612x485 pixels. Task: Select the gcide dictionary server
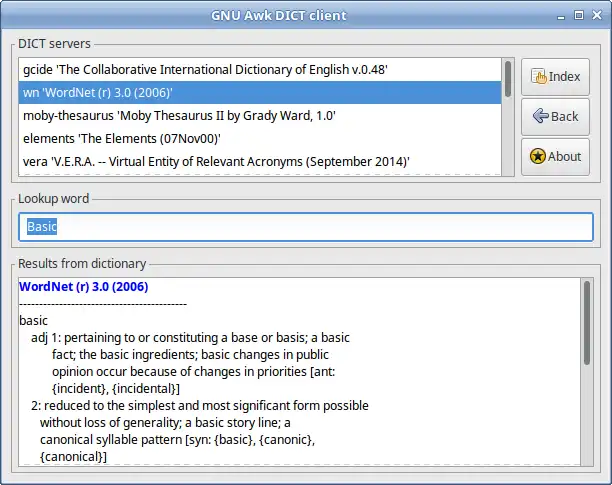pos(260,69)
